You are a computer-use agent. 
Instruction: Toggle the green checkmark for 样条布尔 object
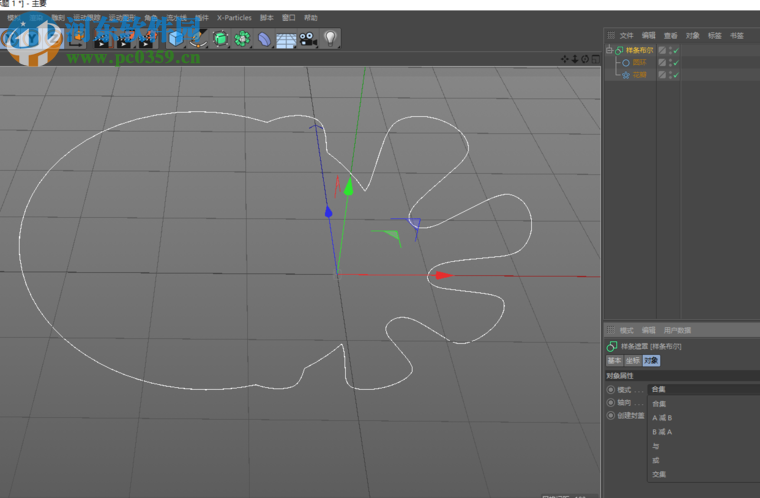[676, 50]
